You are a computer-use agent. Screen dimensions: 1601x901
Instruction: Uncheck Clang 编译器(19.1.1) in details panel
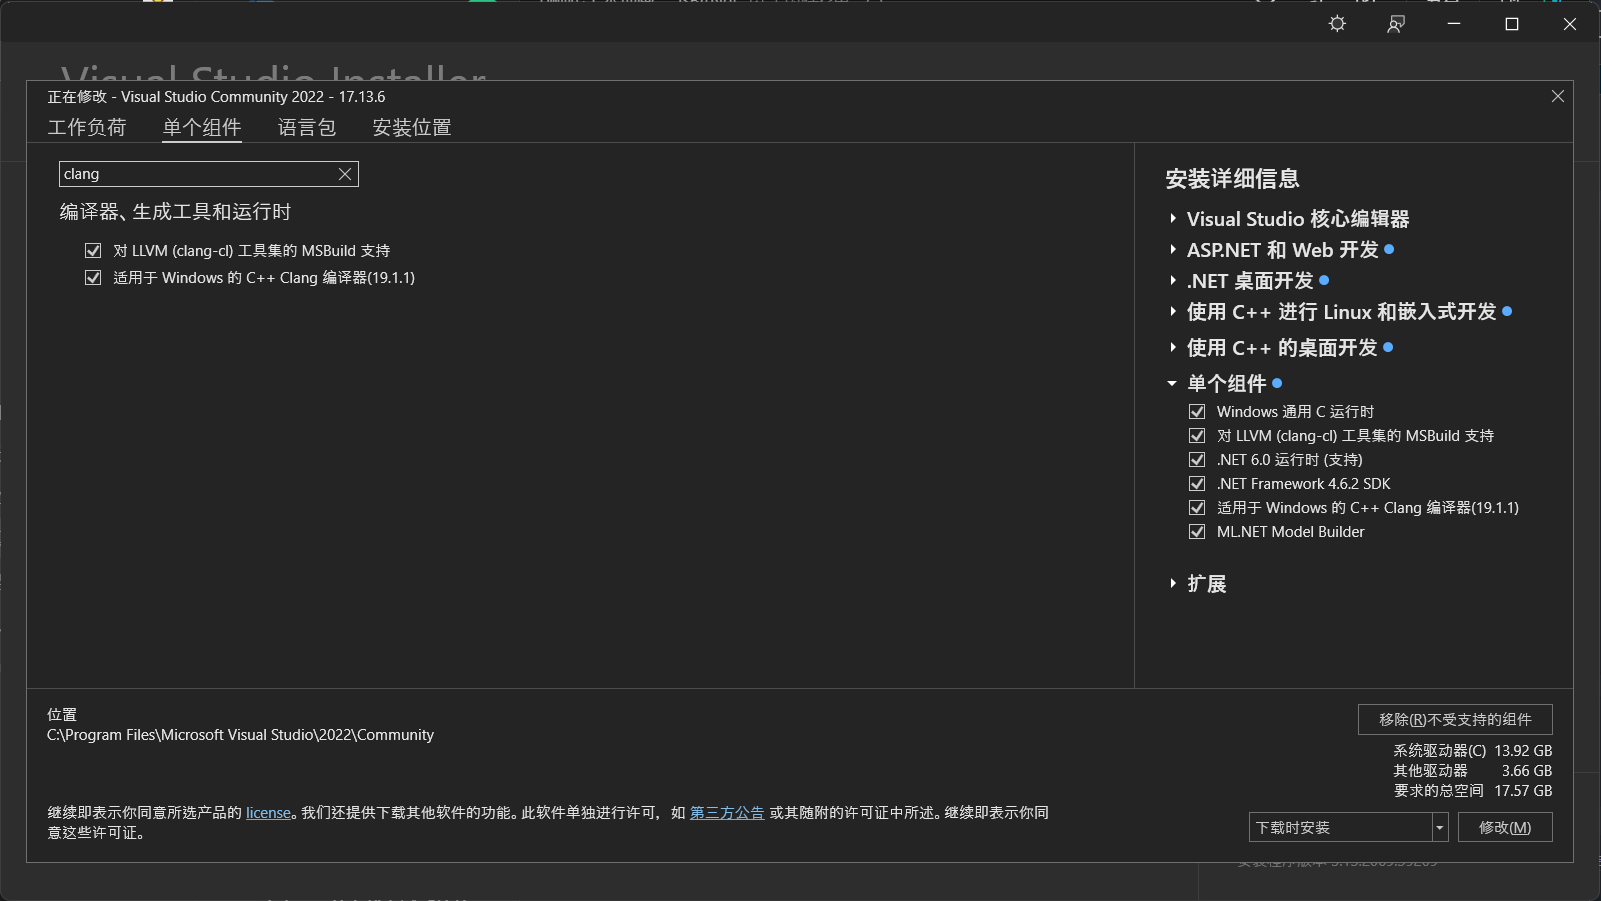(x=1197, y=508)
